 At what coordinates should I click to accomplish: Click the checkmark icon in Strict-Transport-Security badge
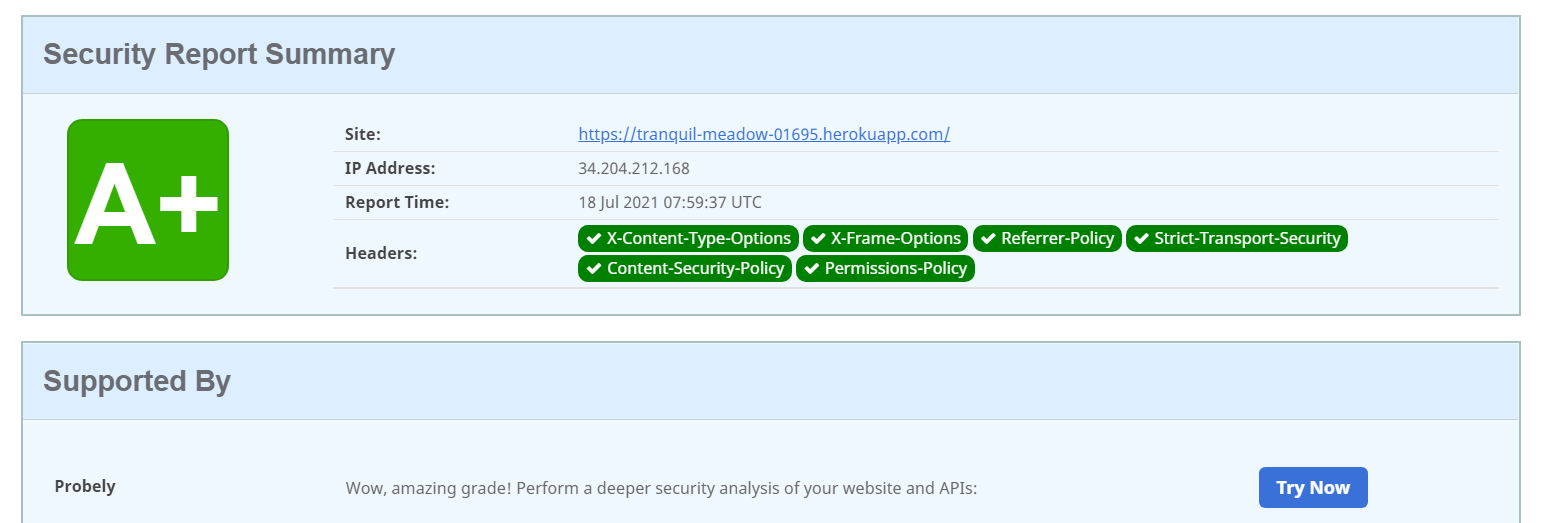(x=1141, y=239)
